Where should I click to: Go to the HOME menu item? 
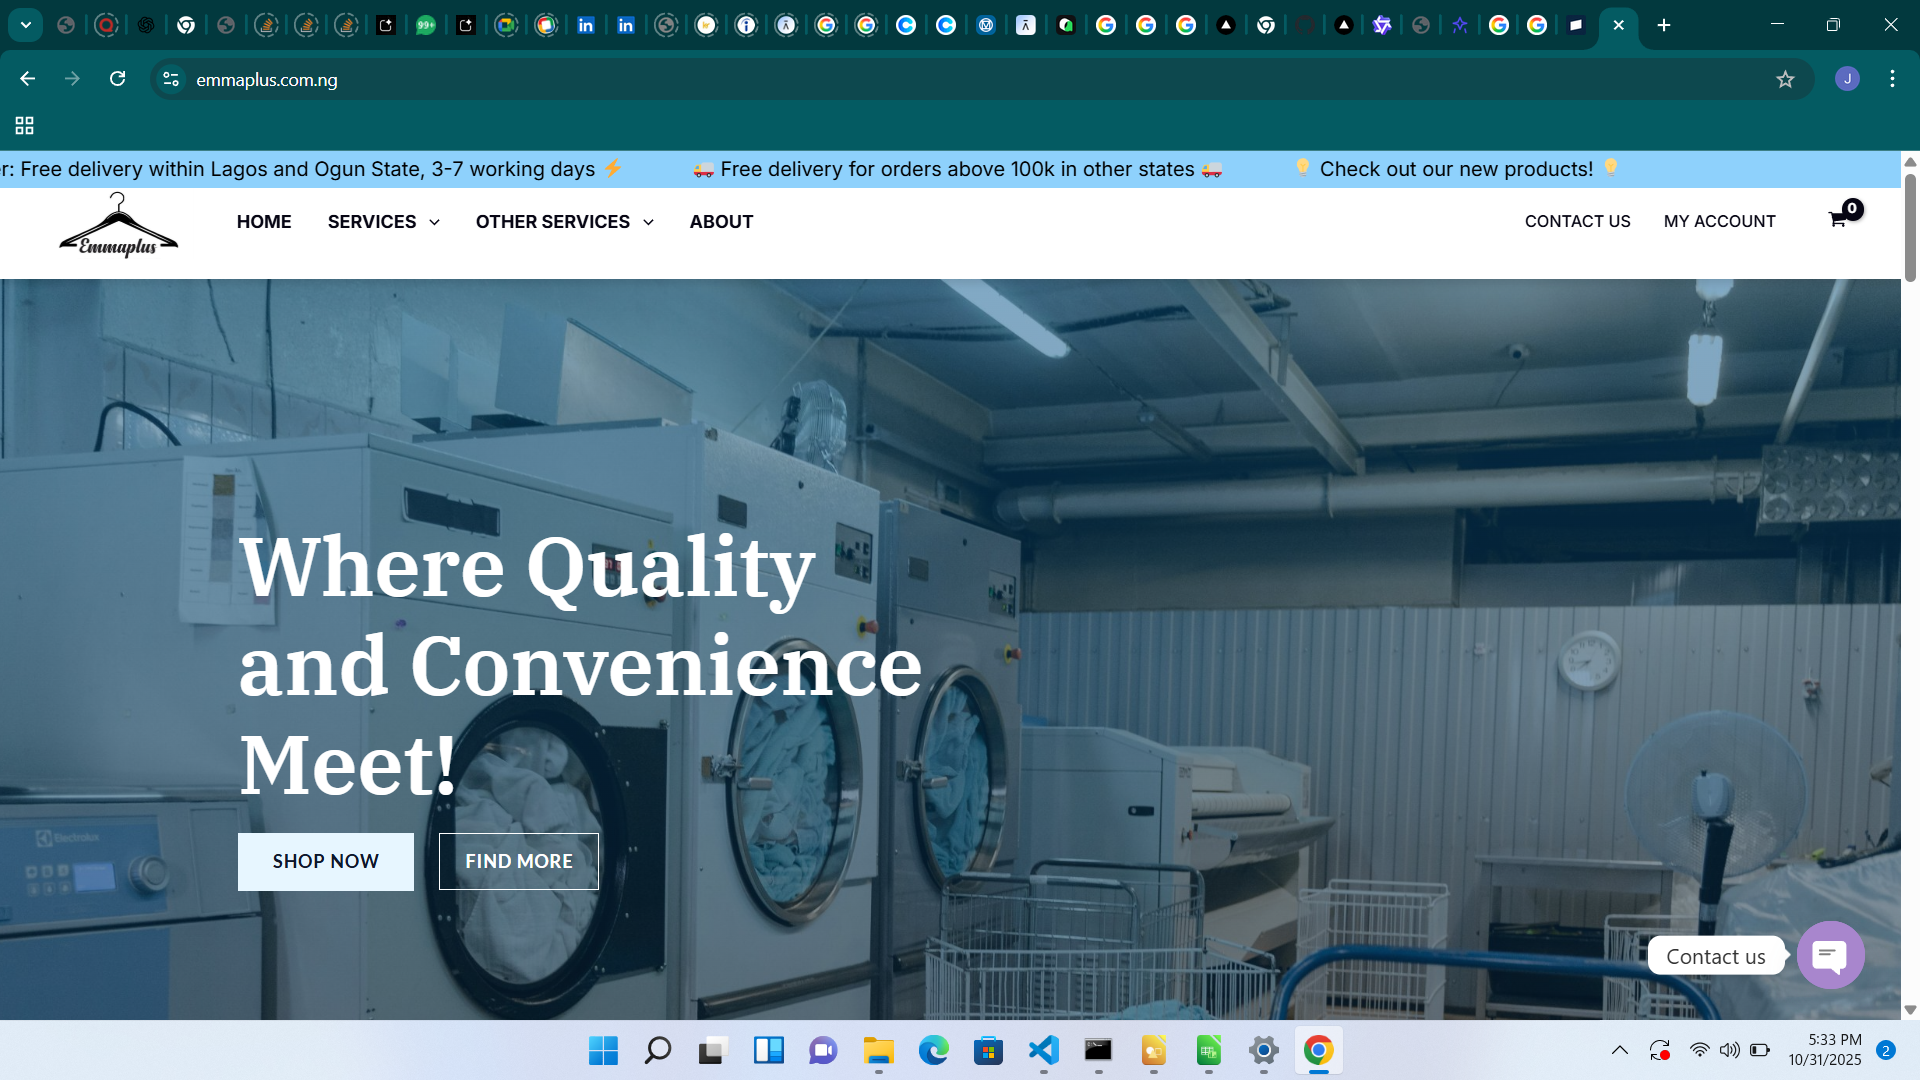coord(264,222)
